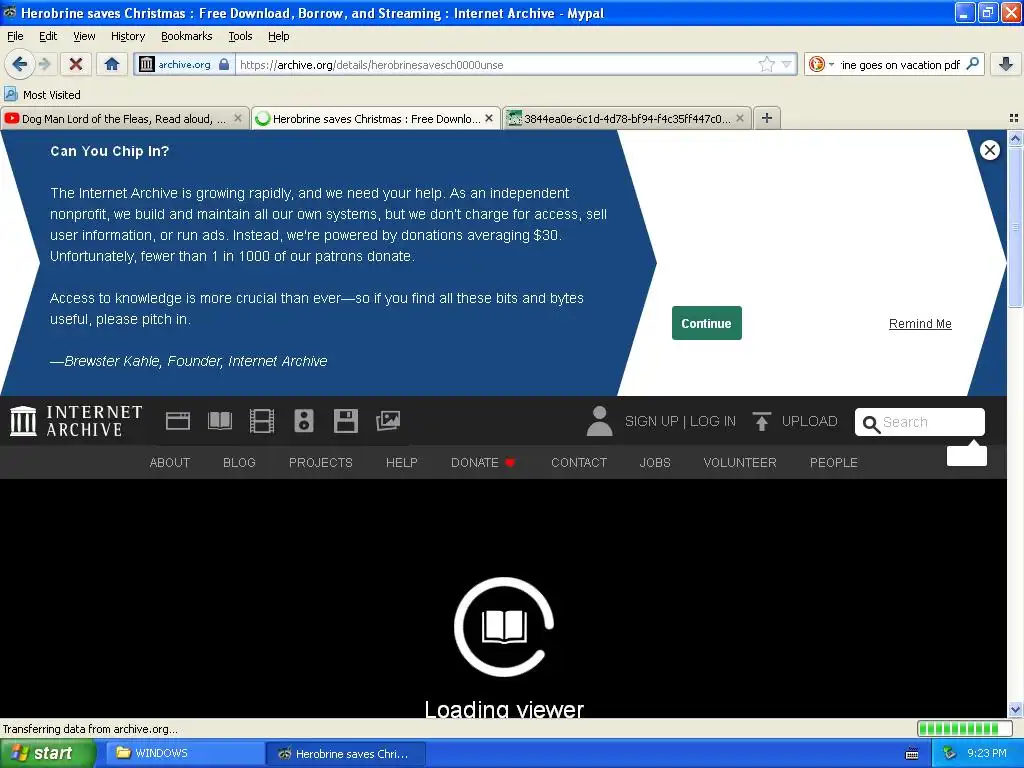Viewport: 1024px width, 768px height.
Task: Open the Most Visited bookmarks folder
Action: click(x=43, y=95)
